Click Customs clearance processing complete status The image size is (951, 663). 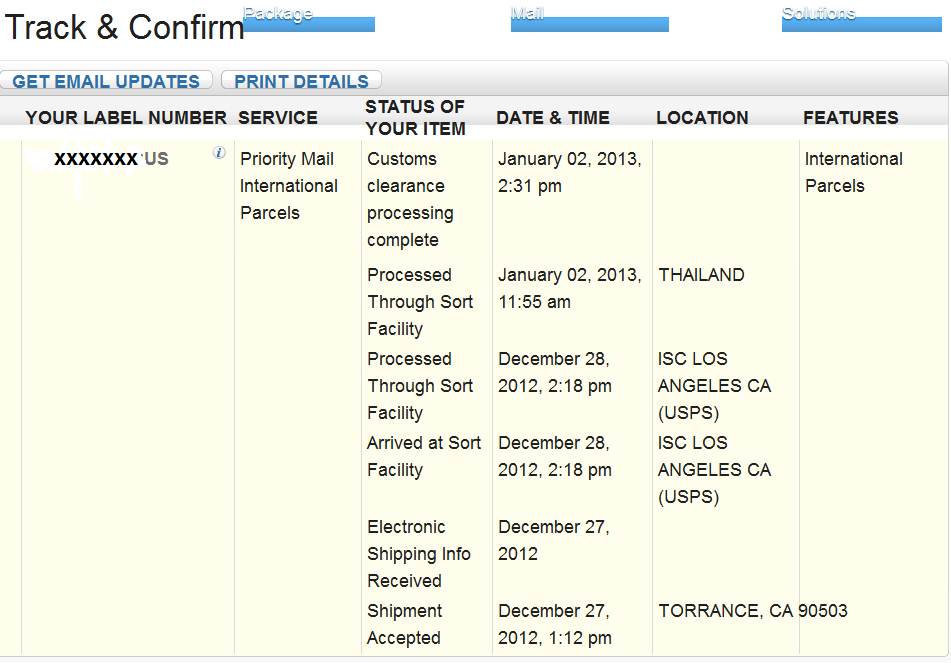click(x=410, y=199)
